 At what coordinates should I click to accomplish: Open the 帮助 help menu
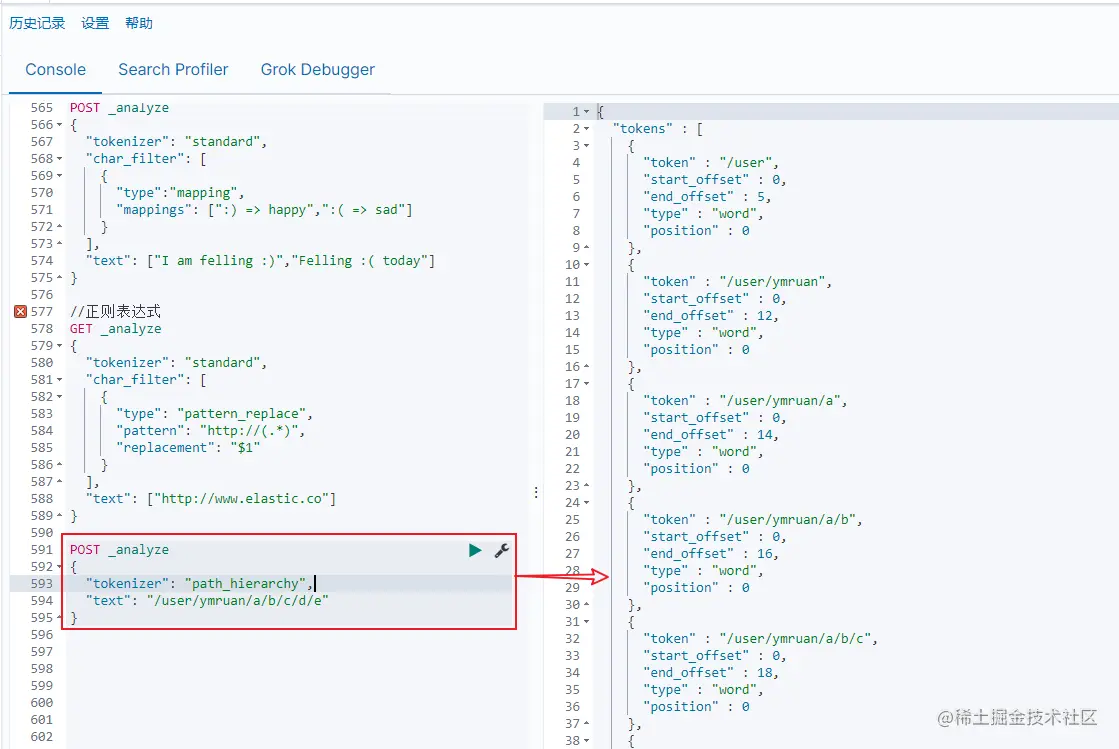(x=139, y=23)
